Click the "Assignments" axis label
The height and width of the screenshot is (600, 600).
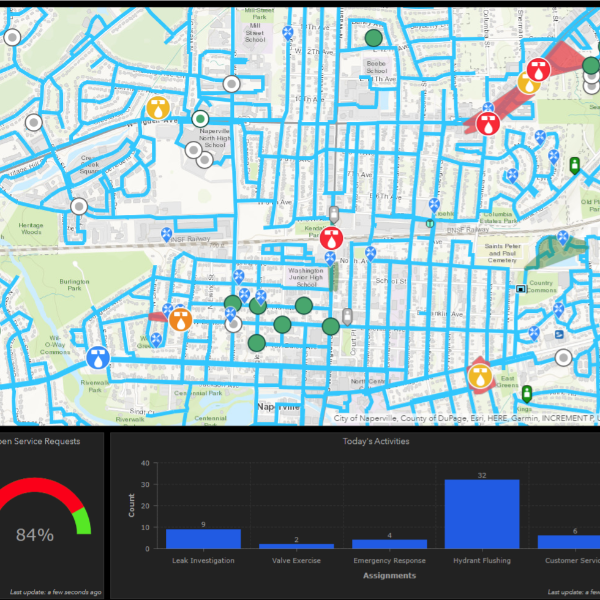(389, 576)
